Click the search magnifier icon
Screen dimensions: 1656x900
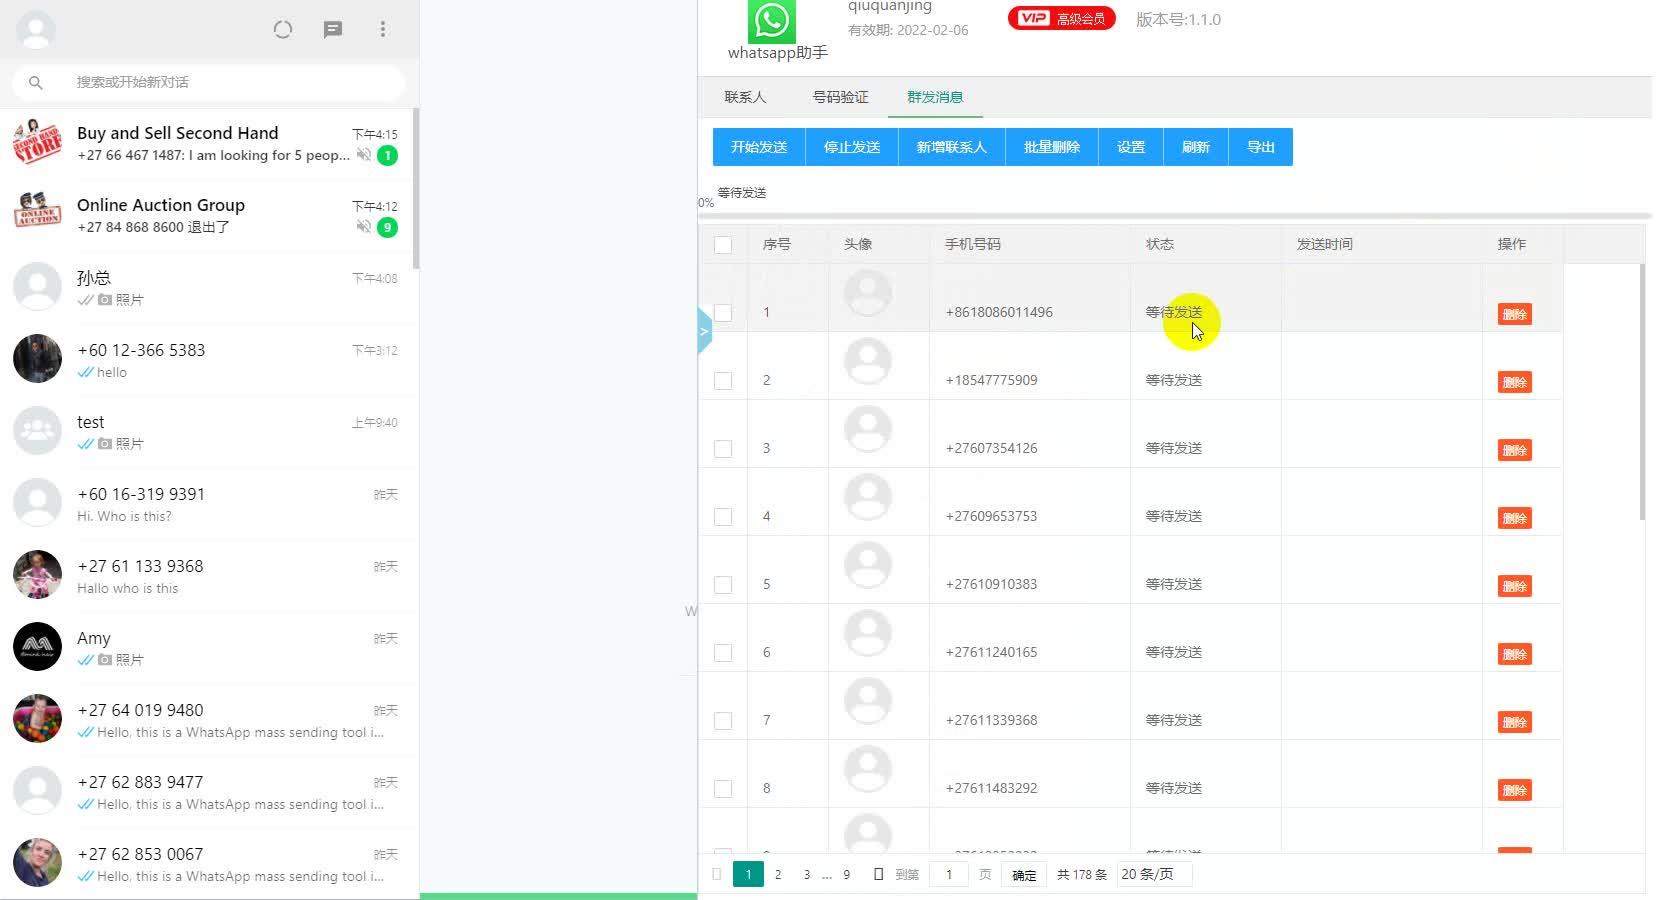click(36, 82)
